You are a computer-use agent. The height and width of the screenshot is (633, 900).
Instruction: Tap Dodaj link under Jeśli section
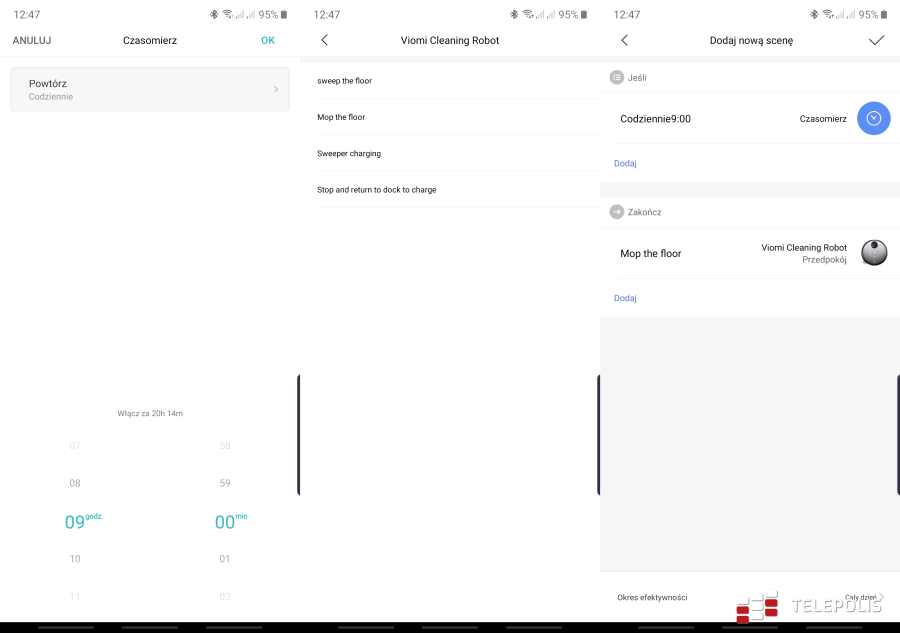point(625,163)
